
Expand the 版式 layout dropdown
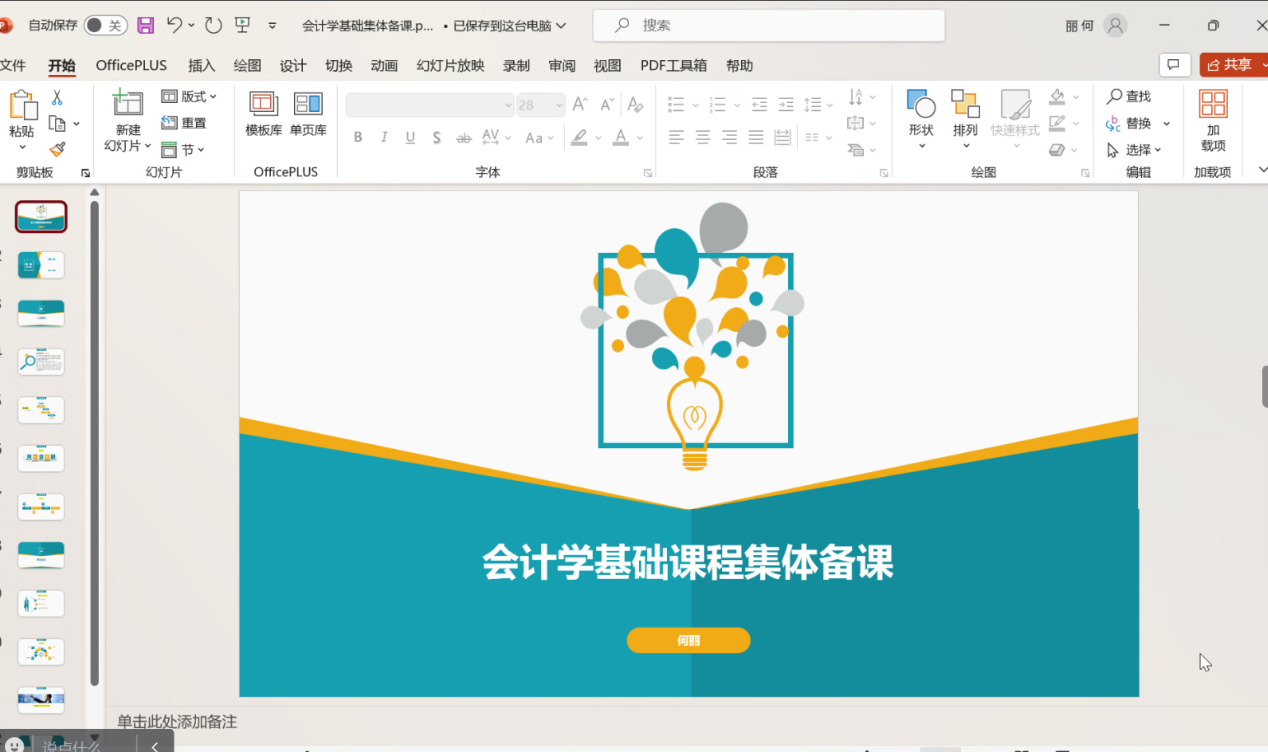[189, 97]
